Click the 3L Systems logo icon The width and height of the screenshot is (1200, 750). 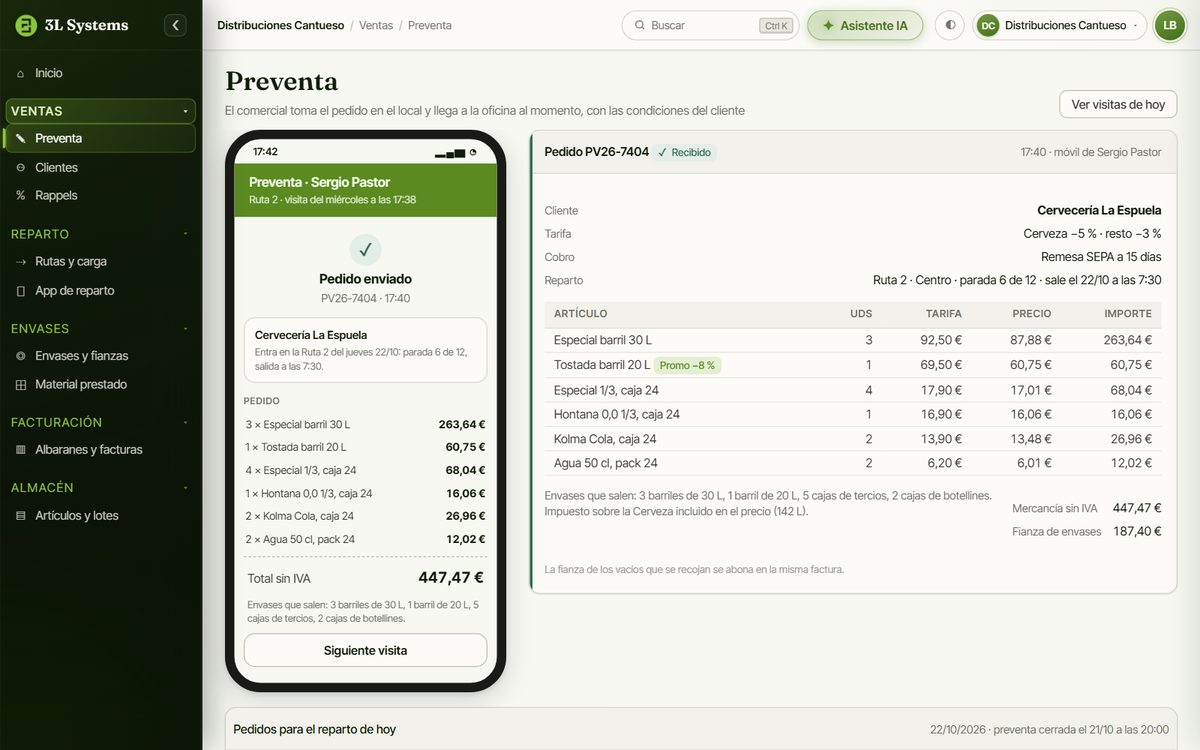pyautogui.click(x=26, y=25)
